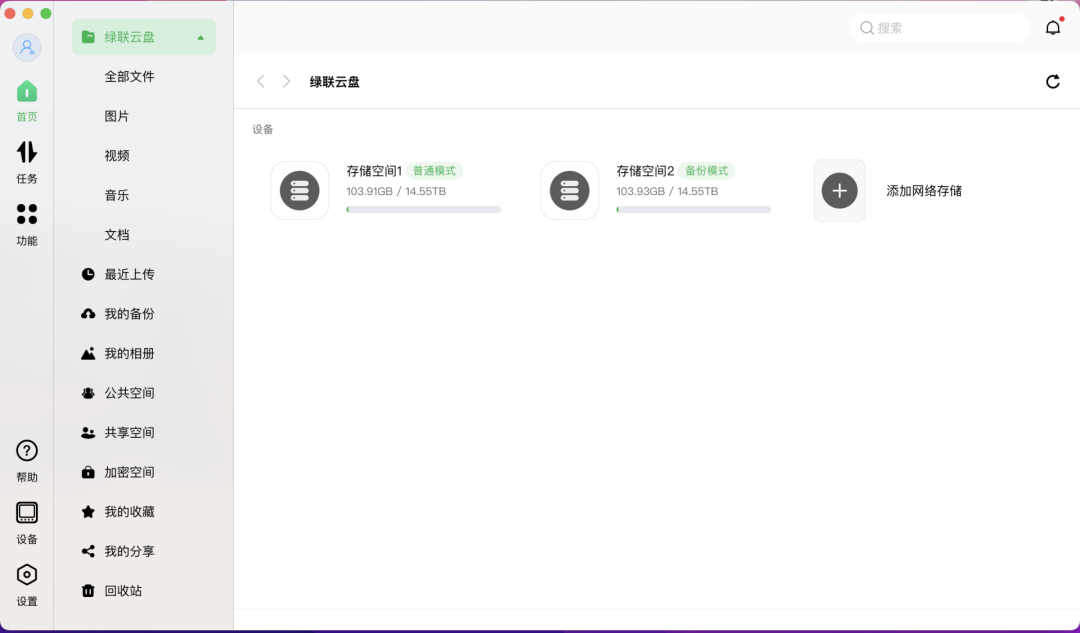
Task: Click the 存储空间2 usage progress bar
Action: 694,209
